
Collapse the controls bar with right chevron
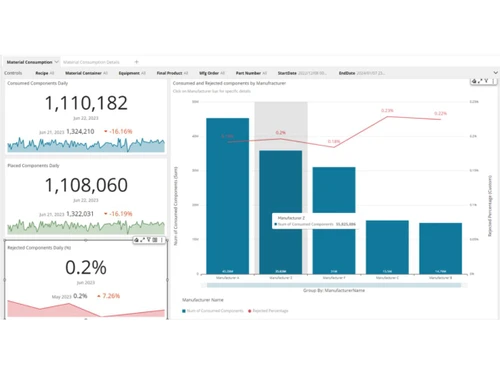495,73
